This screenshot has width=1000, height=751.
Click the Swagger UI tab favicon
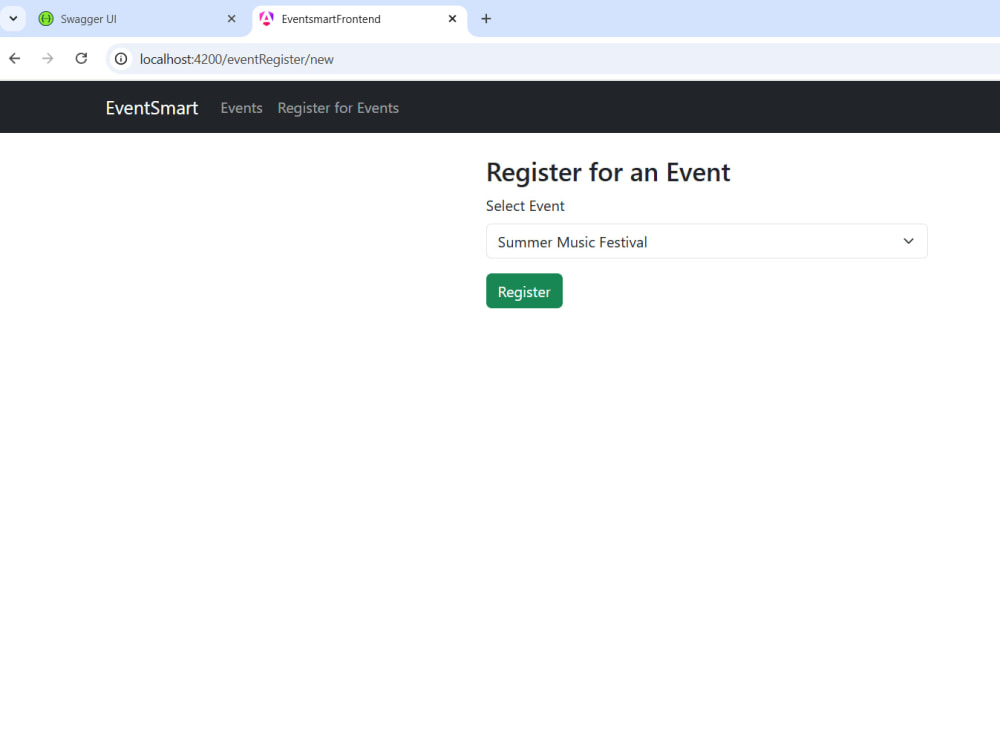[46, 19]
